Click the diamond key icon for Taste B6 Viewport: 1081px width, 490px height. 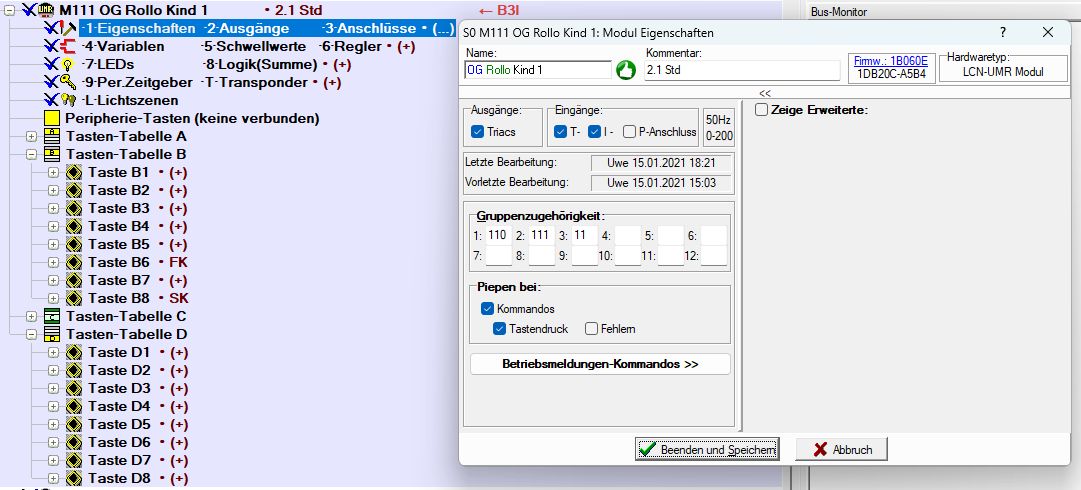pos(74,262)
